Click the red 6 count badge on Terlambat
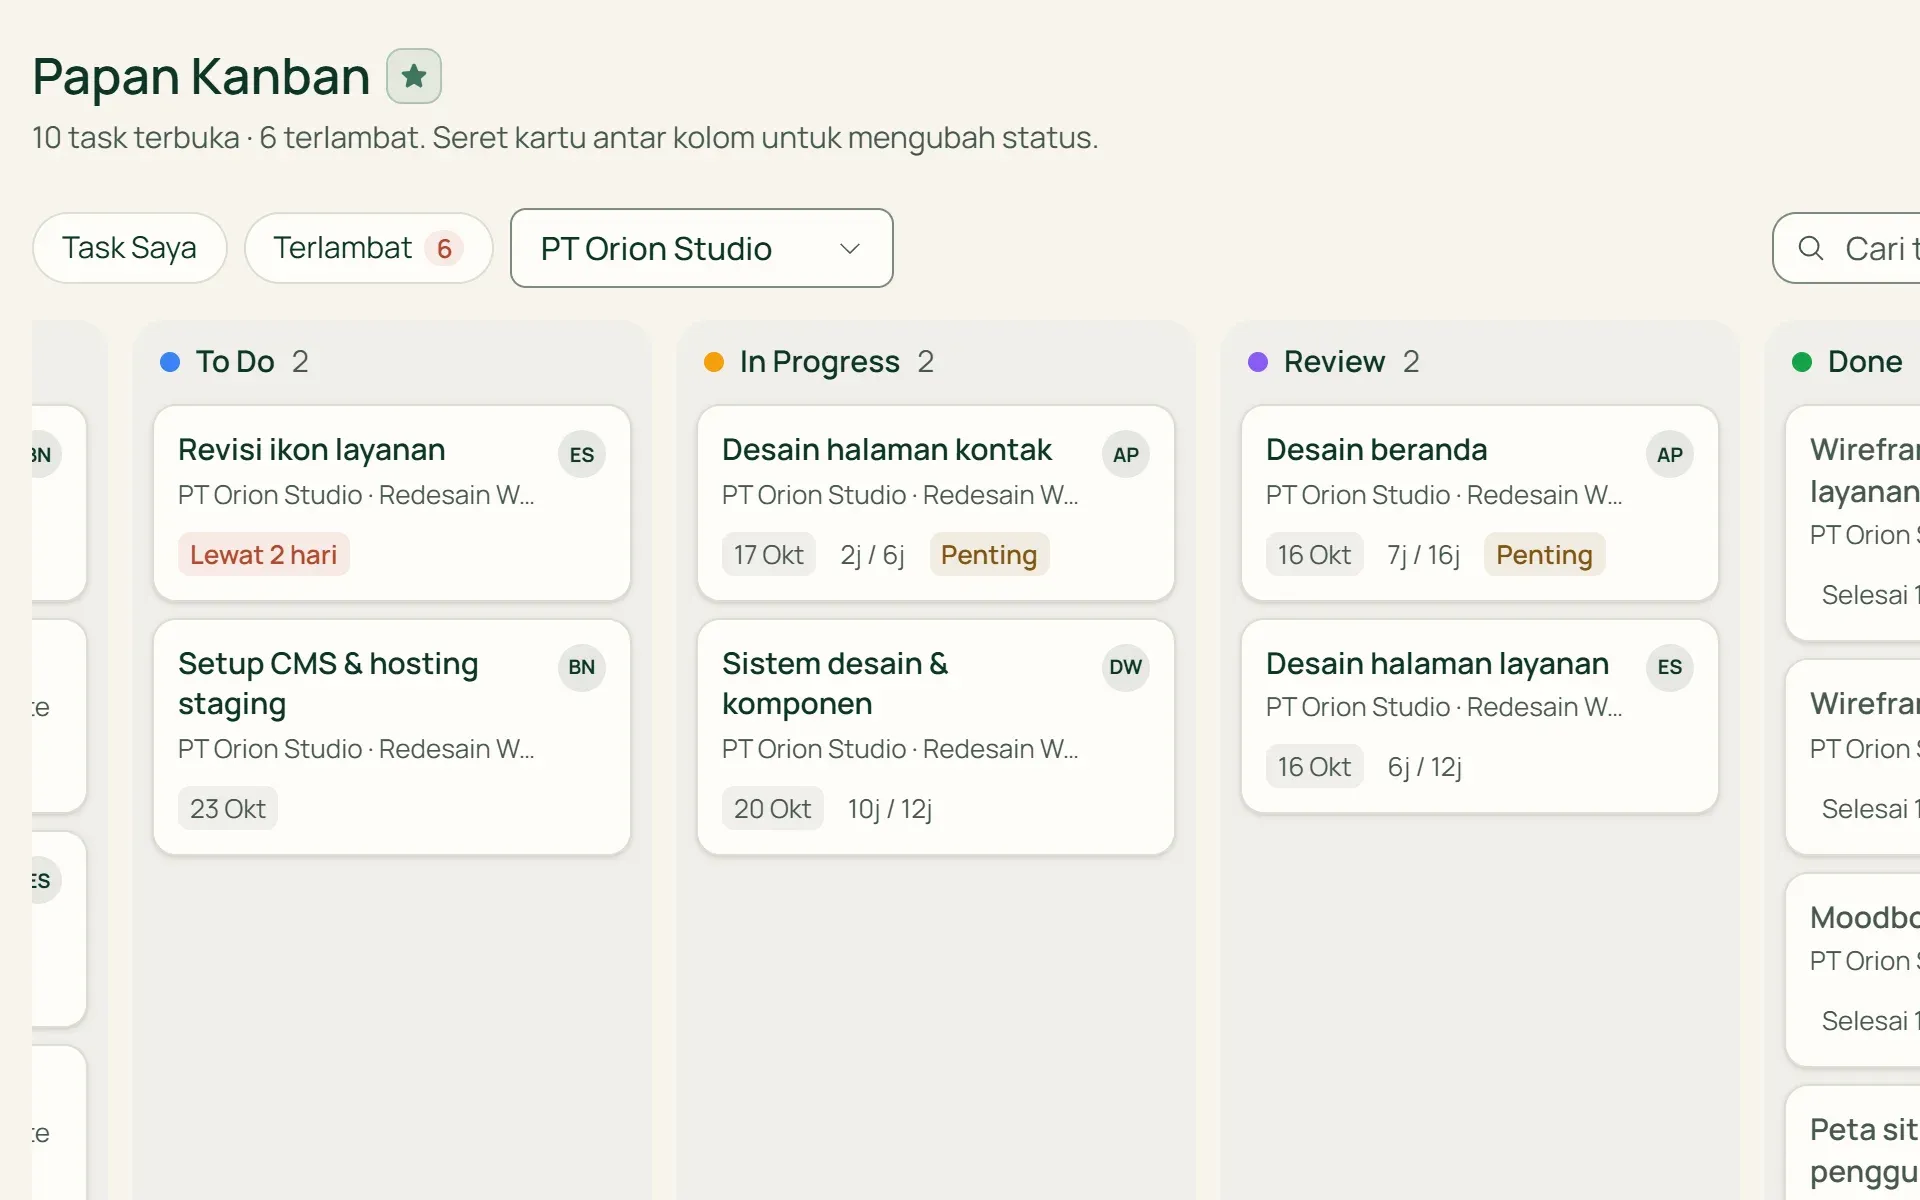 click(x=444, y=248)
